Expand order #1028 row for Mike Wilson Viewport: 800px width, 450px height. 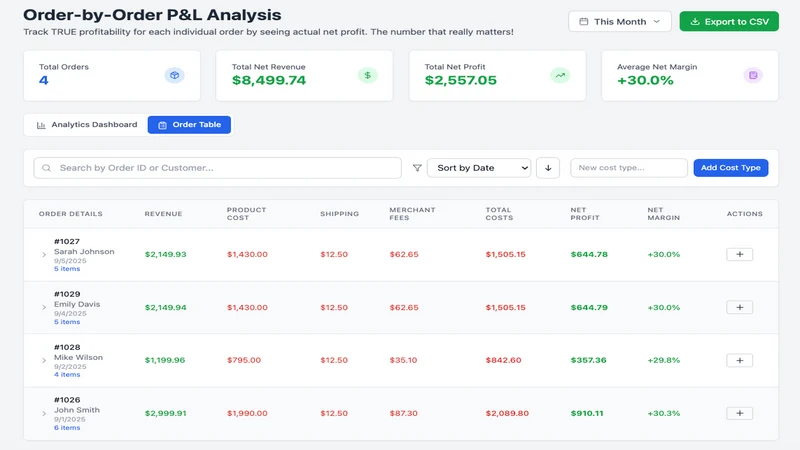pos(44,360)
